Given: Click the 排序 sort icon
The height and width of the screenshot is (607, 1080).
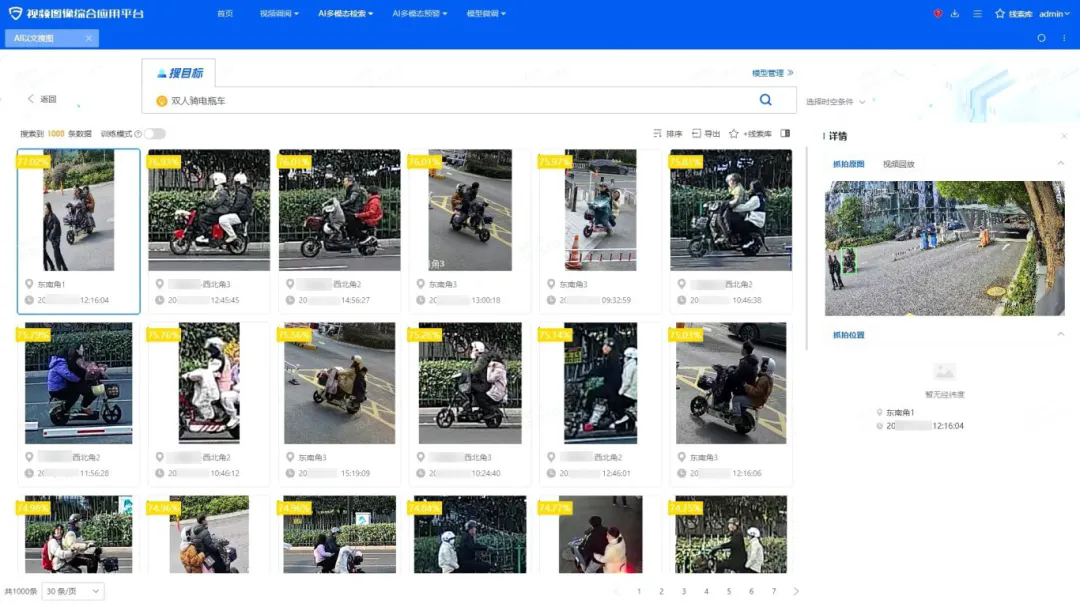Looking at the screenshot, I should [x=657, y=133].
